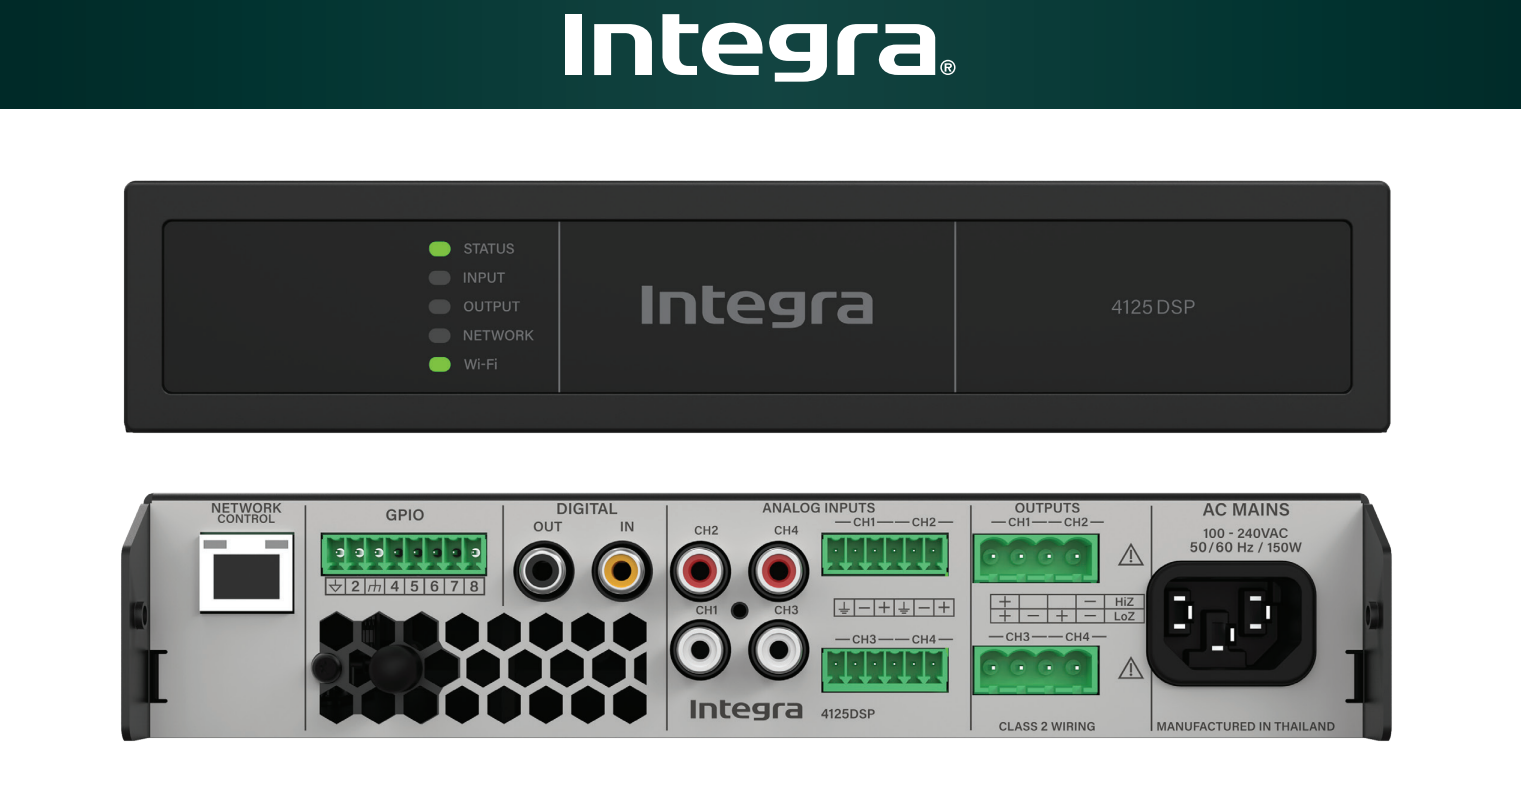Click the red CH4 analog RCA input
The image size is (1521, 793).
(x=778, y=572)
